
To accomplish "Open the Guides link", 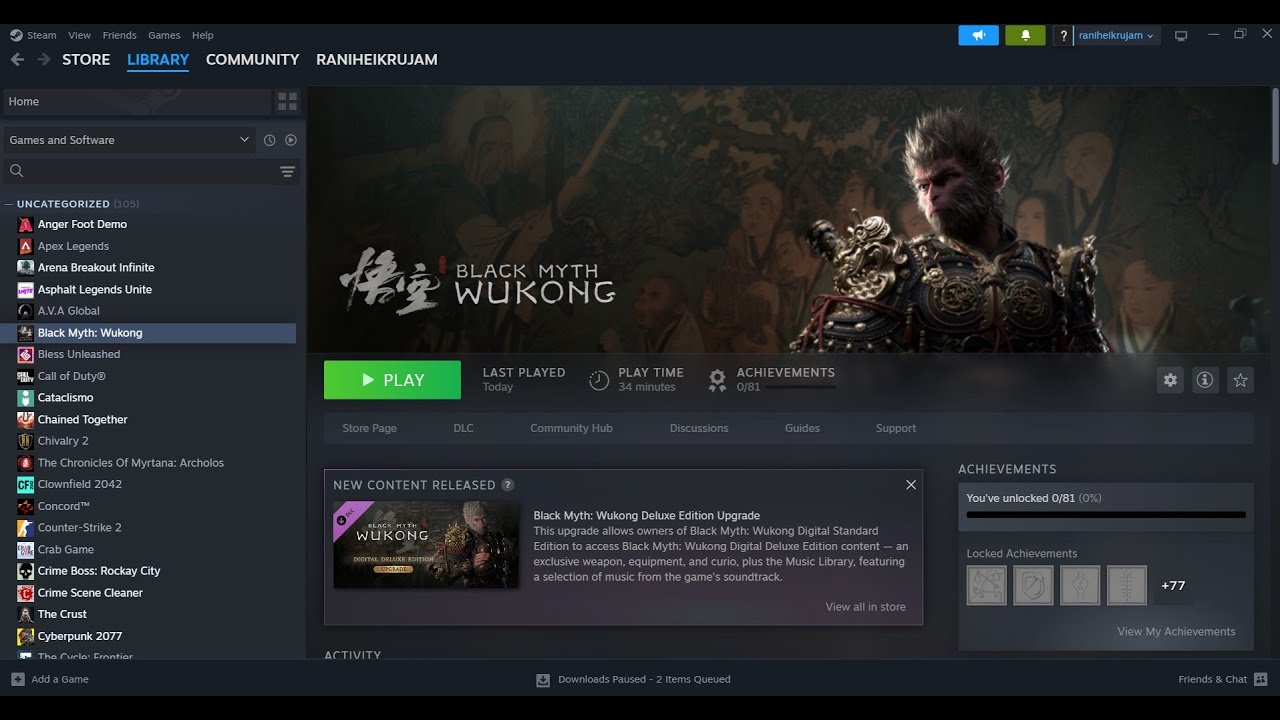I will 802,428.
